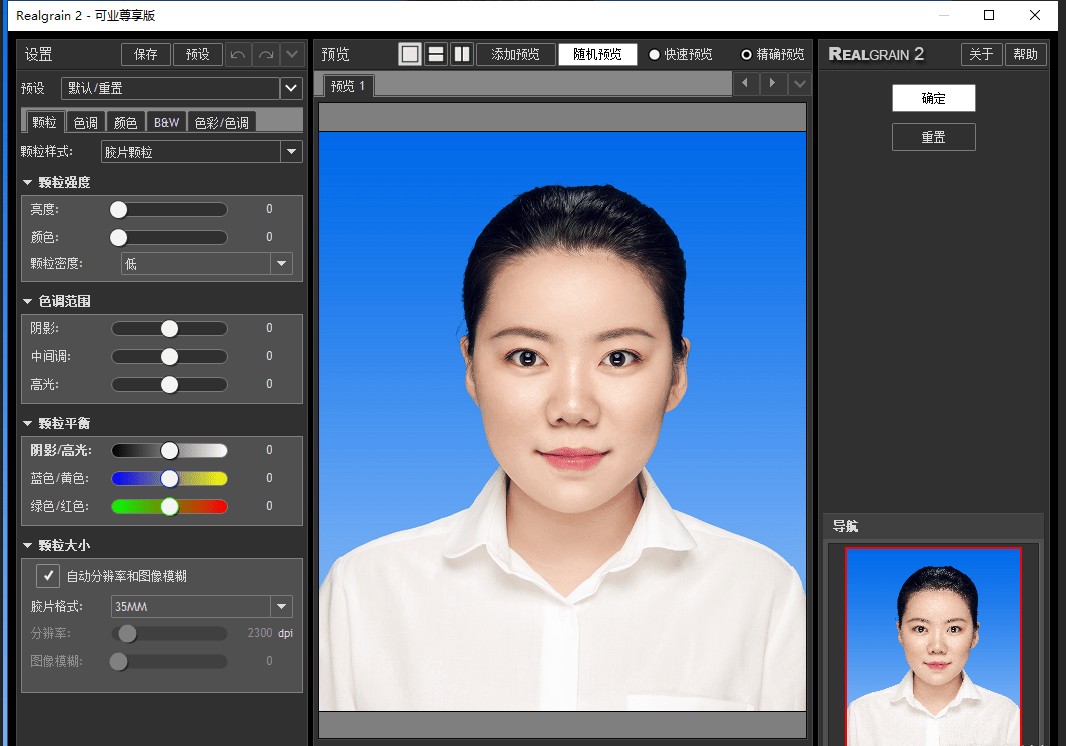Click the 颜色 grain strength slider handle

coord(118,237)
